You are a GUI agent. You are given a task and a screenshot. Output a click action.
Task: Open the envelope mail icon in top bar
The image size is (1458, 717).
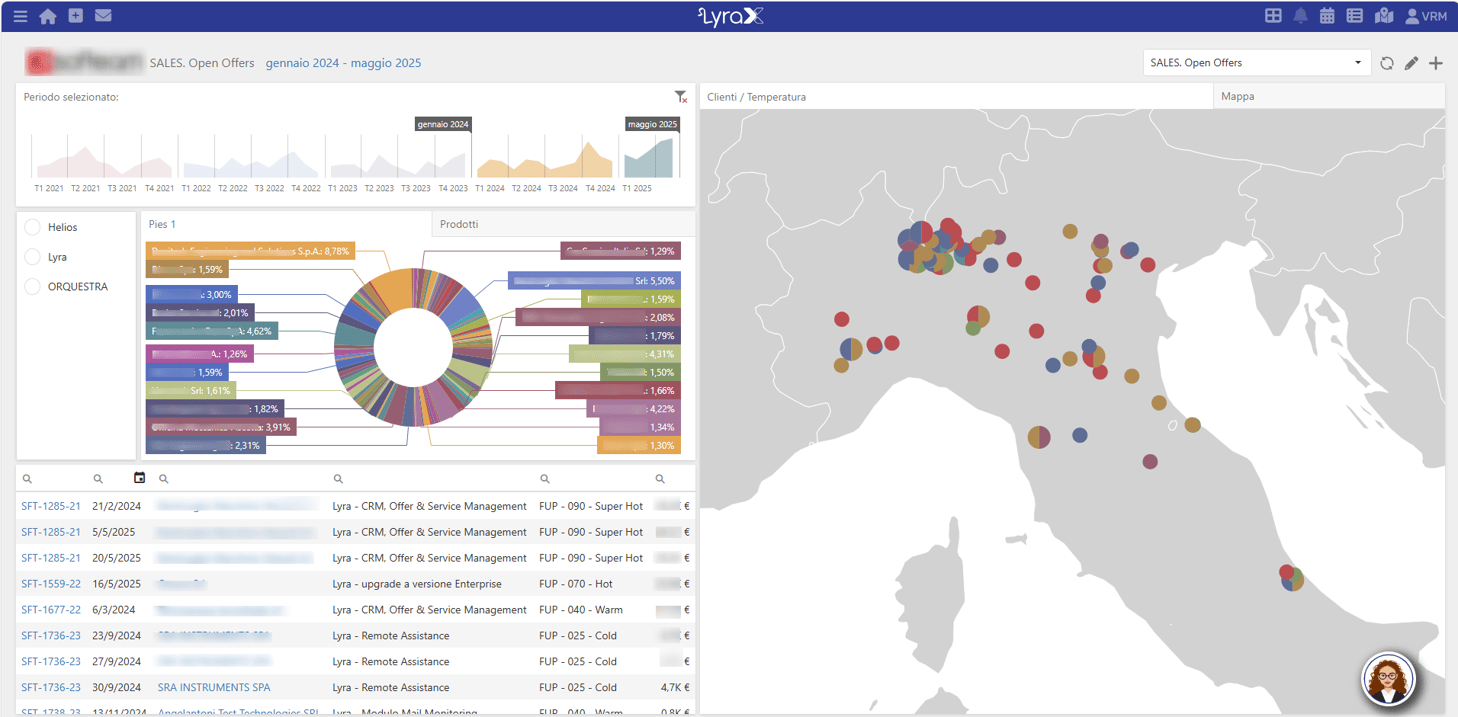[x=103, y=15]
